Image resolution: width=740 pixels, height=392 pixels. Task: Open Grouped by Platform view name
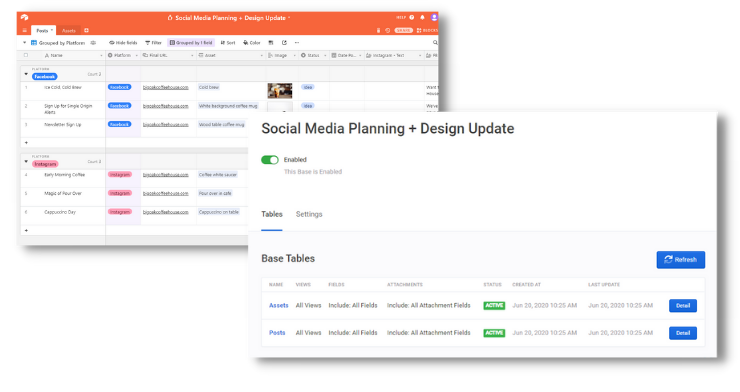coord(62,43)
